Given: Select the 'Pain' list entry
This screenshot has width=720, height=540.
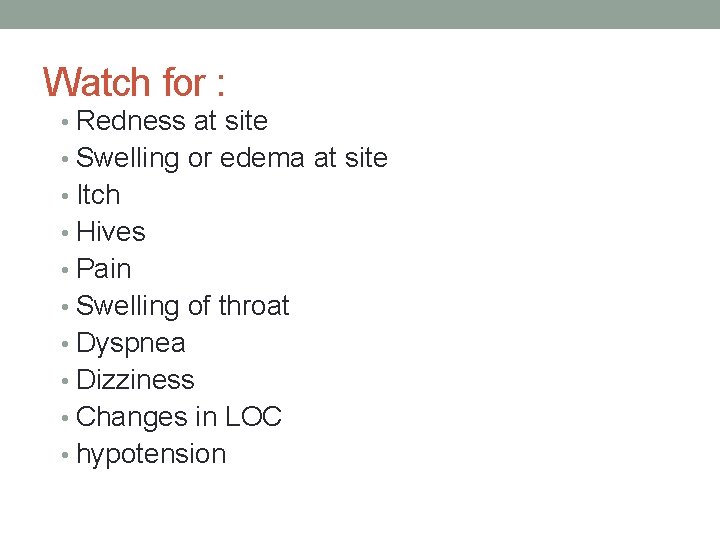Looking at the screenshot, I should click(104, 269).
